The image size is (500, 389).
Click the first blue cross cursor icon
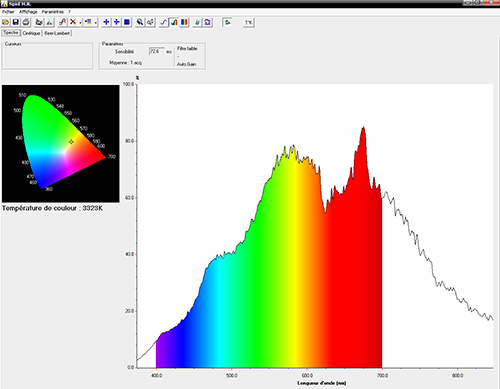click(x=106, y=22)
